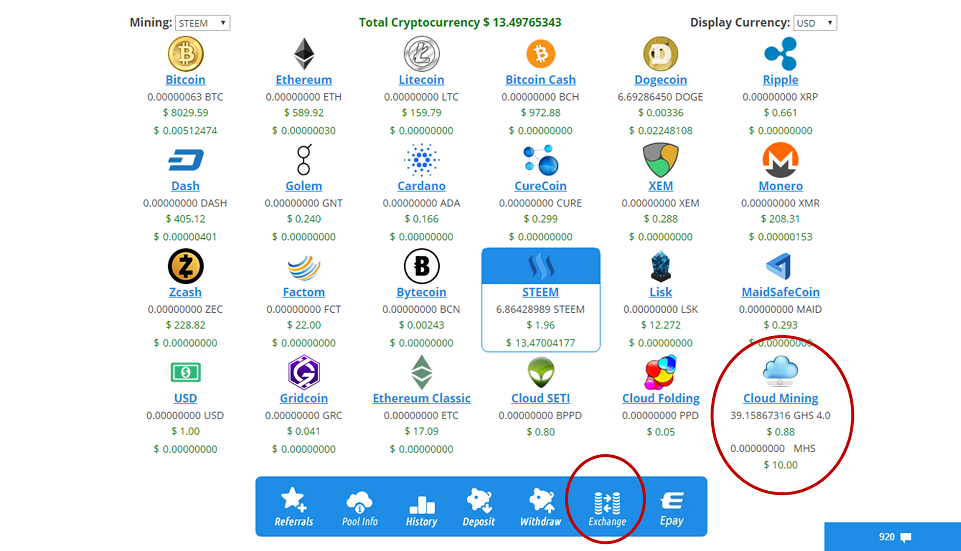Screen dimensions: 961x551
Task: Click the Monero orange icon
Action: pos(780,160)
